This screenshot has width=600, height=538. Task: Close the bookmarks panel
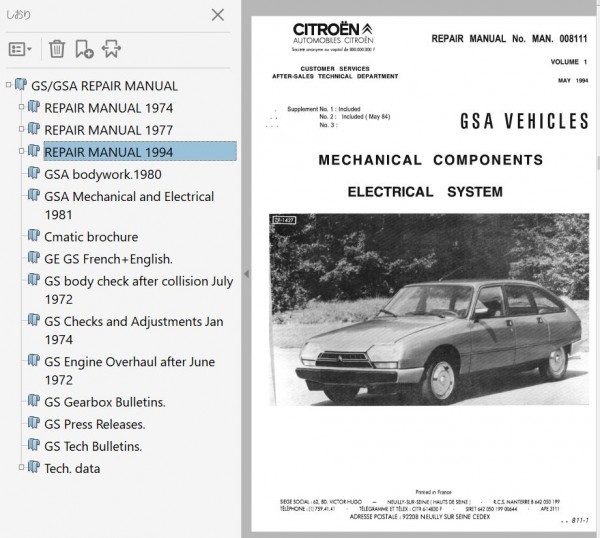218,15
